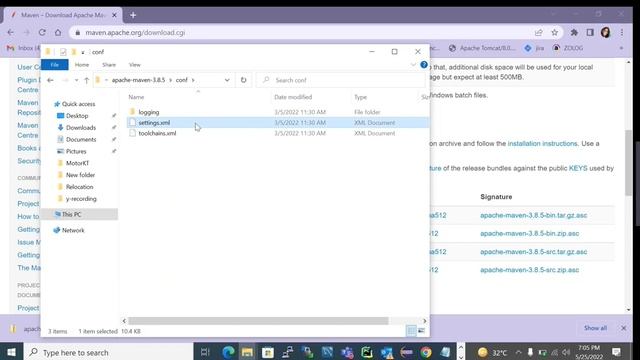The height and width of the screenshot is (360, 640).
Task: Click scroll right arrow in Explorer
Action: tap(424, 321)
